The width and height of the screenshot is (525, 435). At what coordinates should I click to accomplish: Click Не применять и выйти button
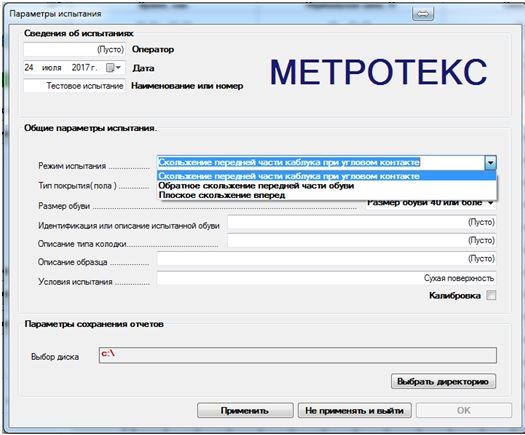[x=355, y=411]
